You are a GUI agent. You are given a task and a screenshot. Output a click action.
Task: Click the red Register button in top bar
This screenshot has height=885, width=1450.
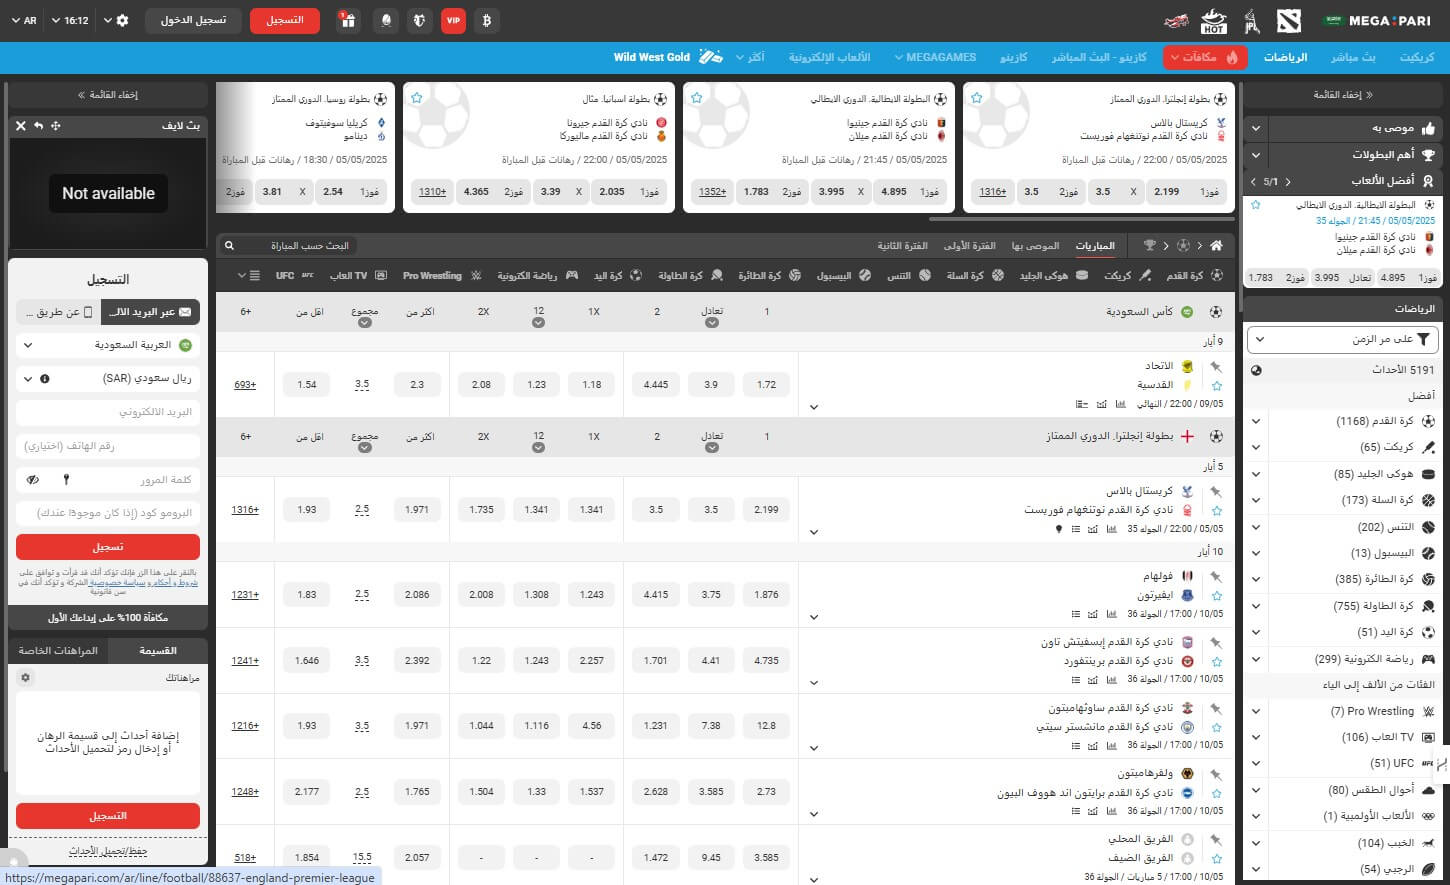[285, 20]
